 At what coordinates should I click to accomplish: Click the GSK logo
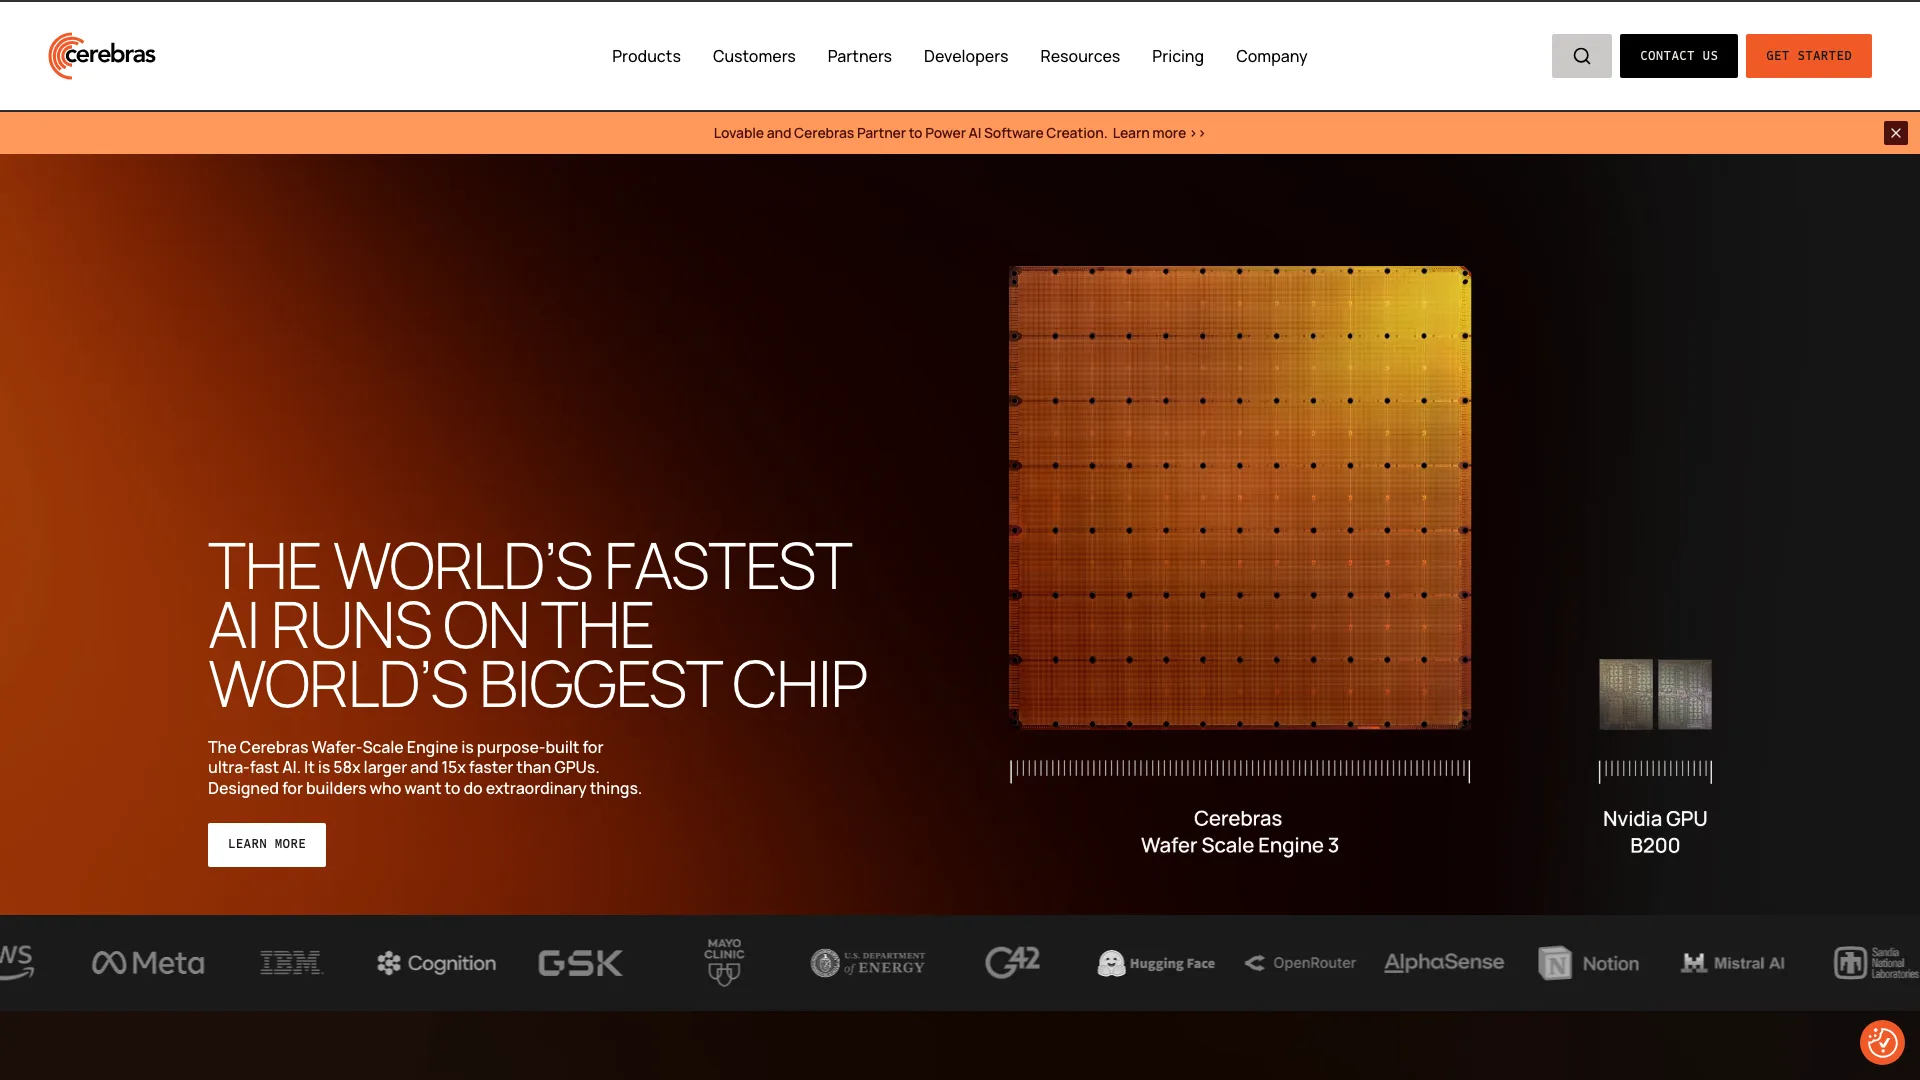point(580,963)
